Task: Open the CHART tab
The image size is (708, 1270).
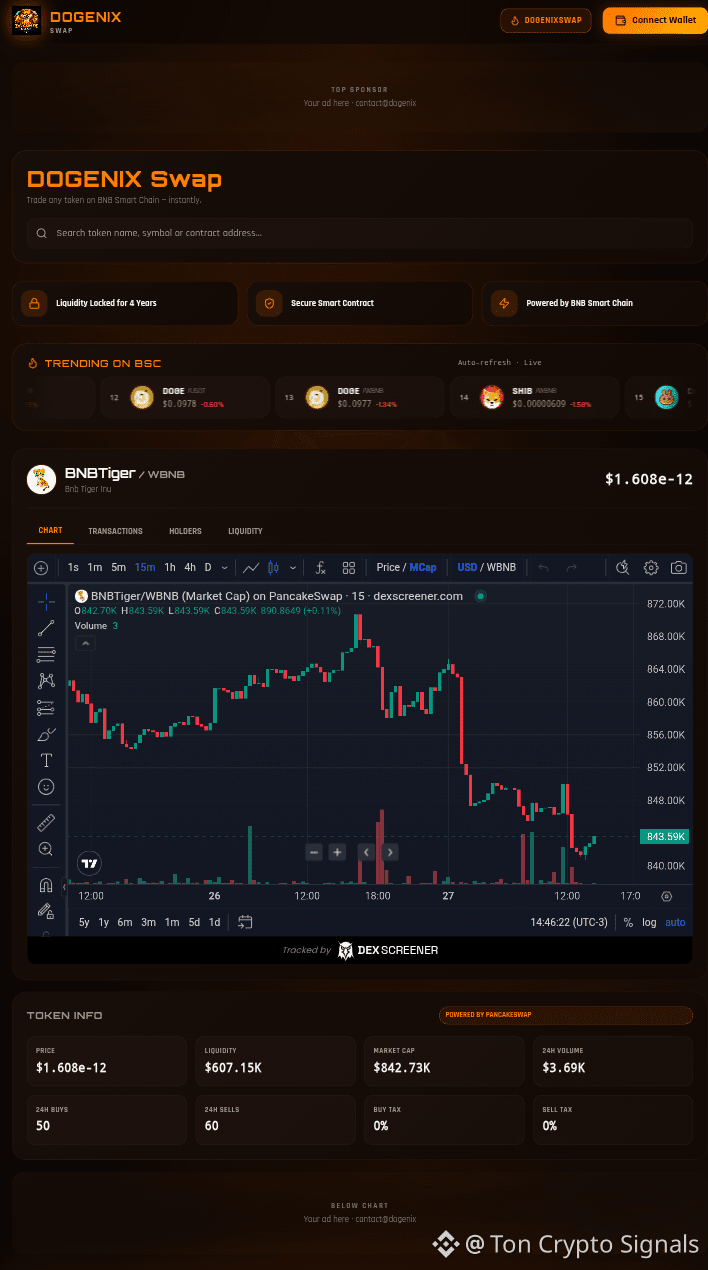Action: click(50, 531)
